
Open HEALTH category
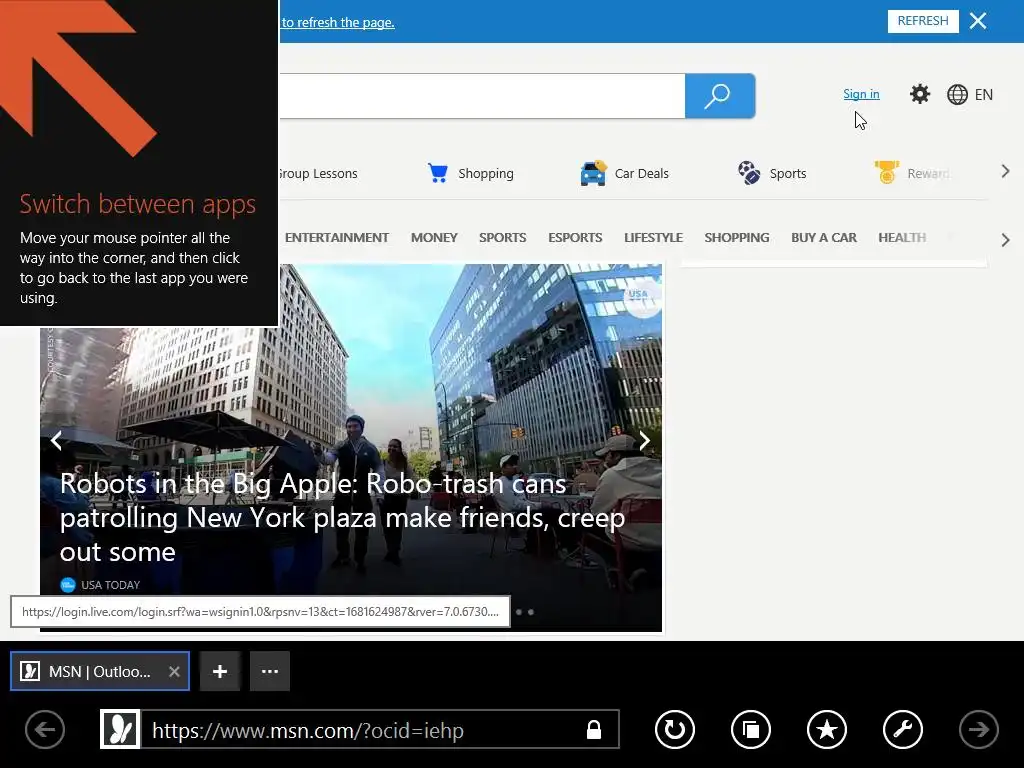click(x=902, y=238)
